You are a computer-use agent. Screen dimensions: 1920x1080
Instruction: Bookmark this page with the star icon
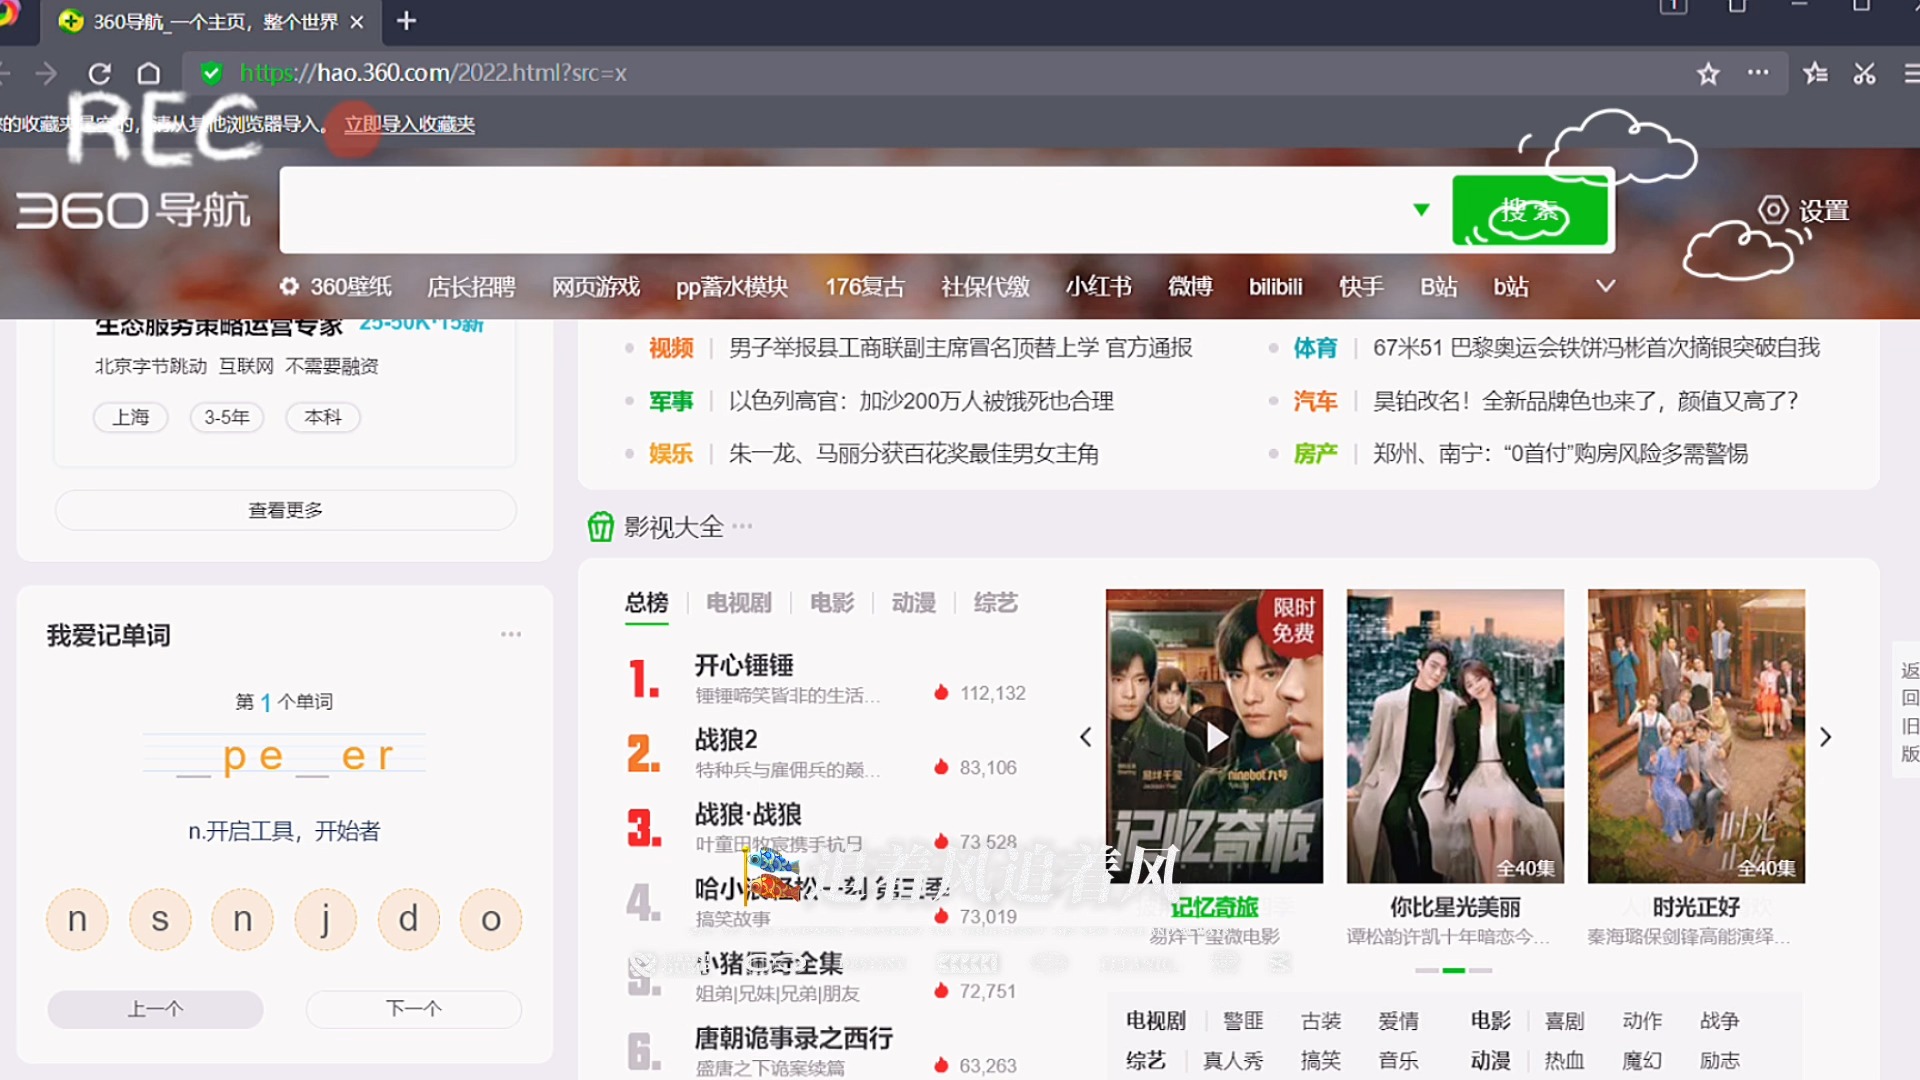pos(1708,73)
